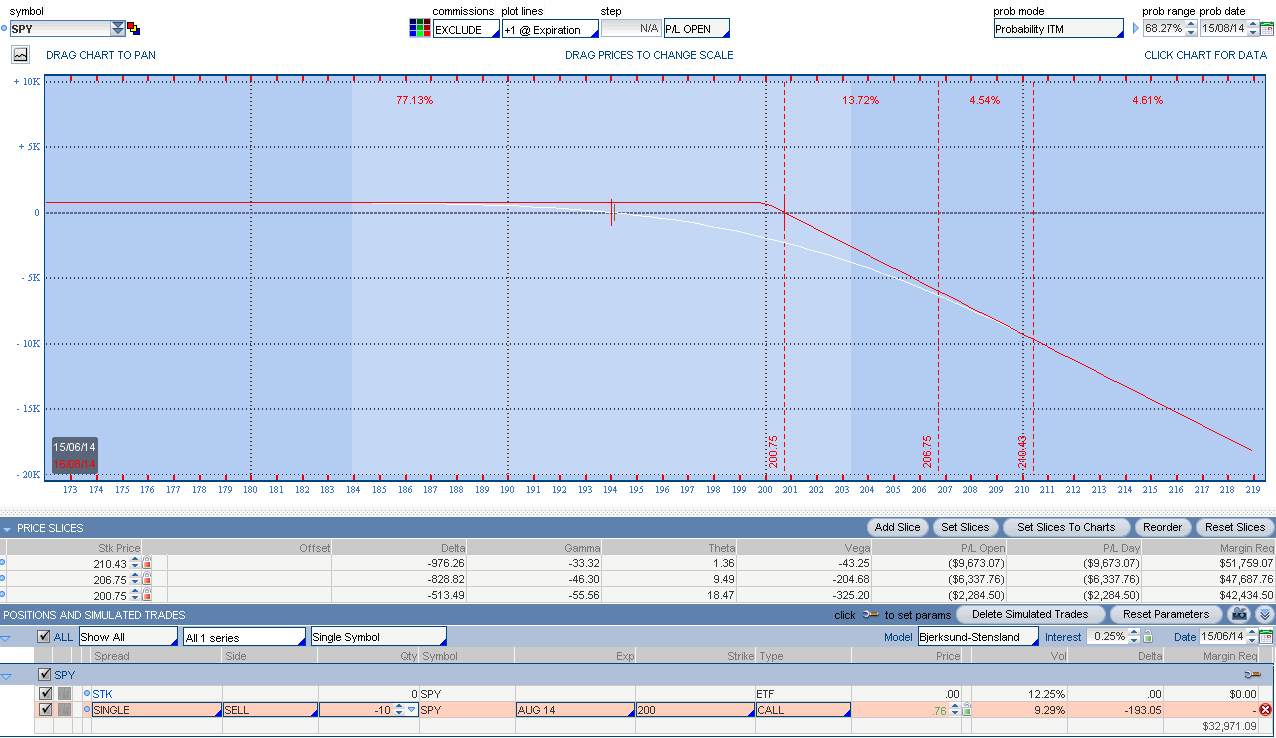Screen dimensions: 1276x738
Task: Adjust stepper for 206.75 slice price
Action: 135,579
